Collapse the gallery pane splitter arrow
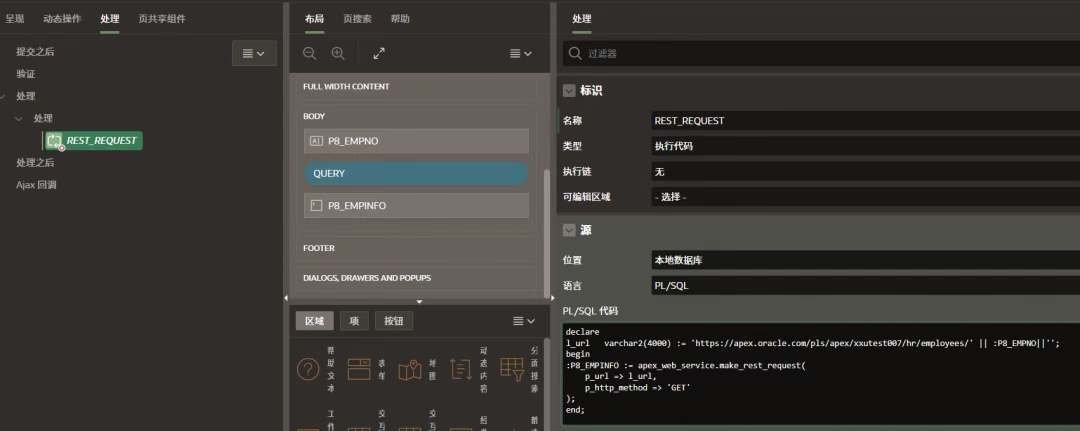Image resolution: width=1080 pixels, height=431 pixels. tap(419, 302)
